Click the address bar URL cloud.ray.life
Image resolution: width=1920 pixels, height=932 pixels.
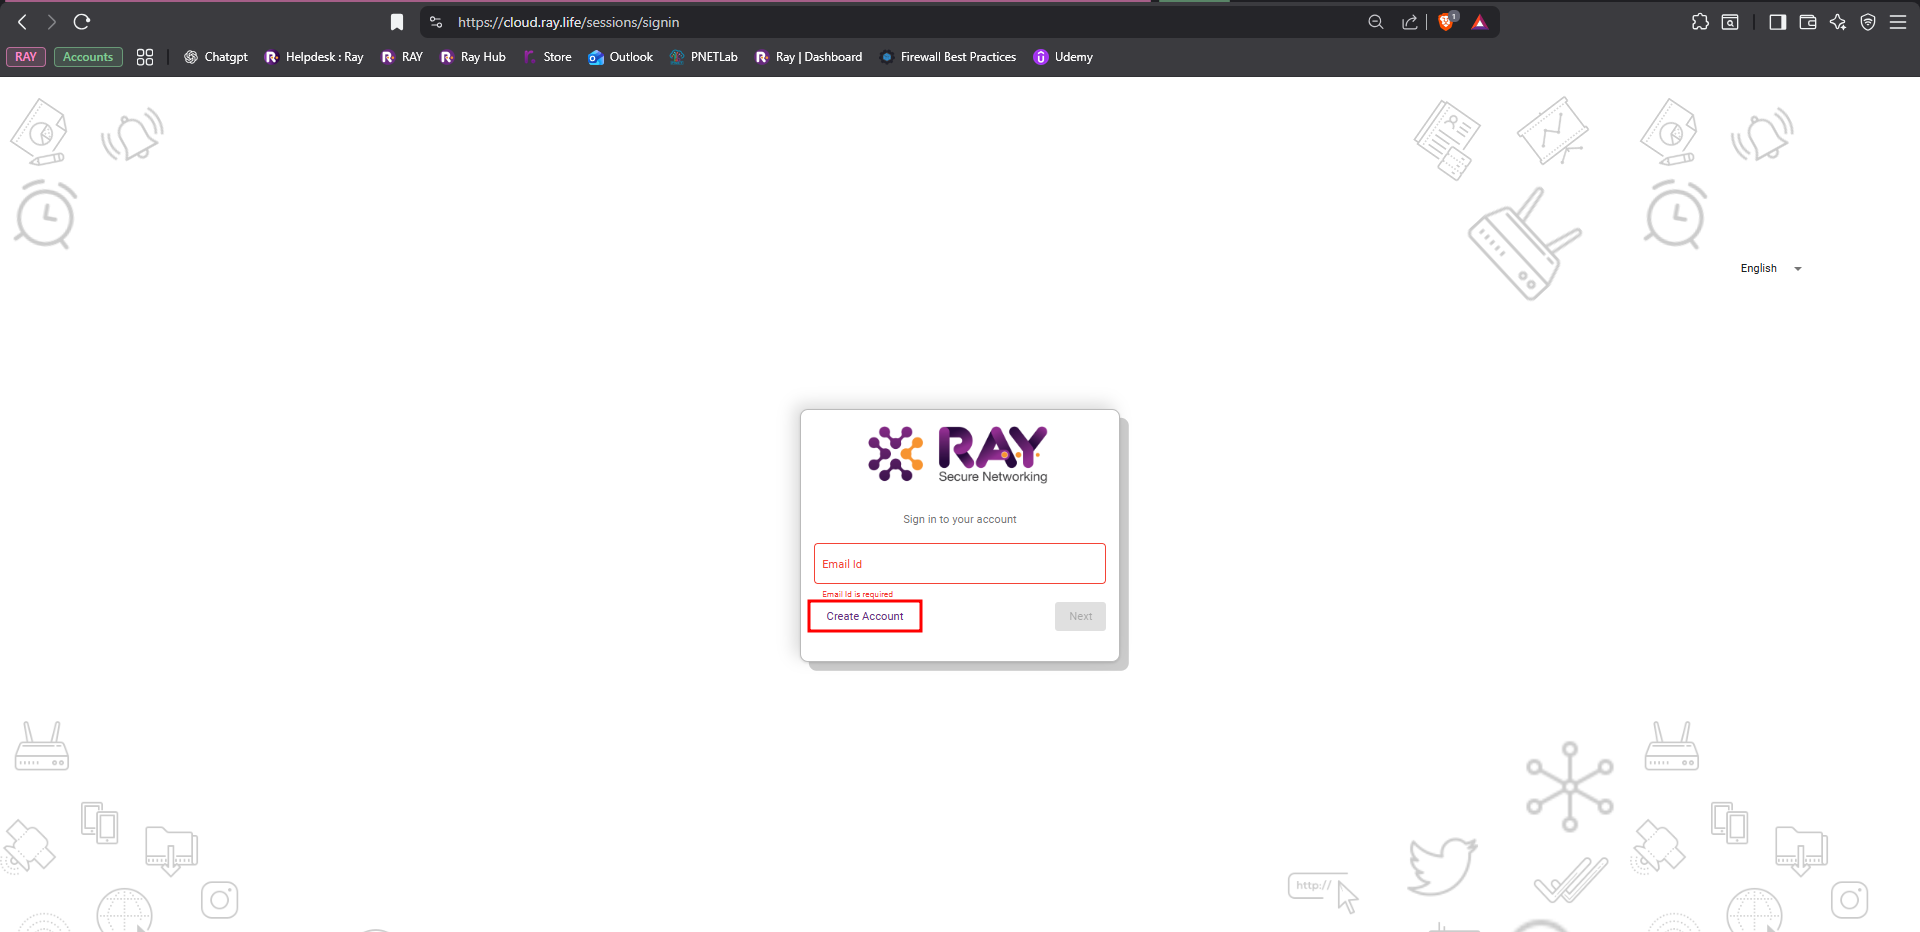[x=568, y=22]
